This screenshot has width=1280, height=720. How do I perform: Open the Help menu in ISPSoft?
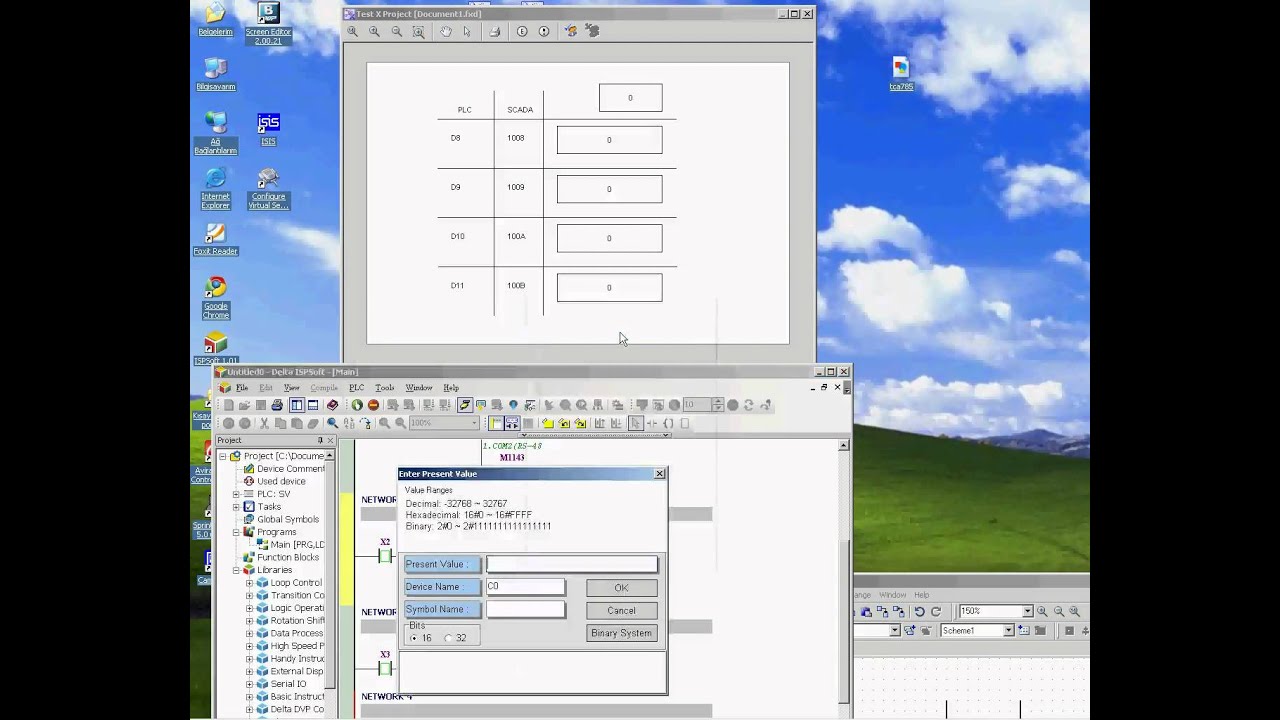pos(451,388)
